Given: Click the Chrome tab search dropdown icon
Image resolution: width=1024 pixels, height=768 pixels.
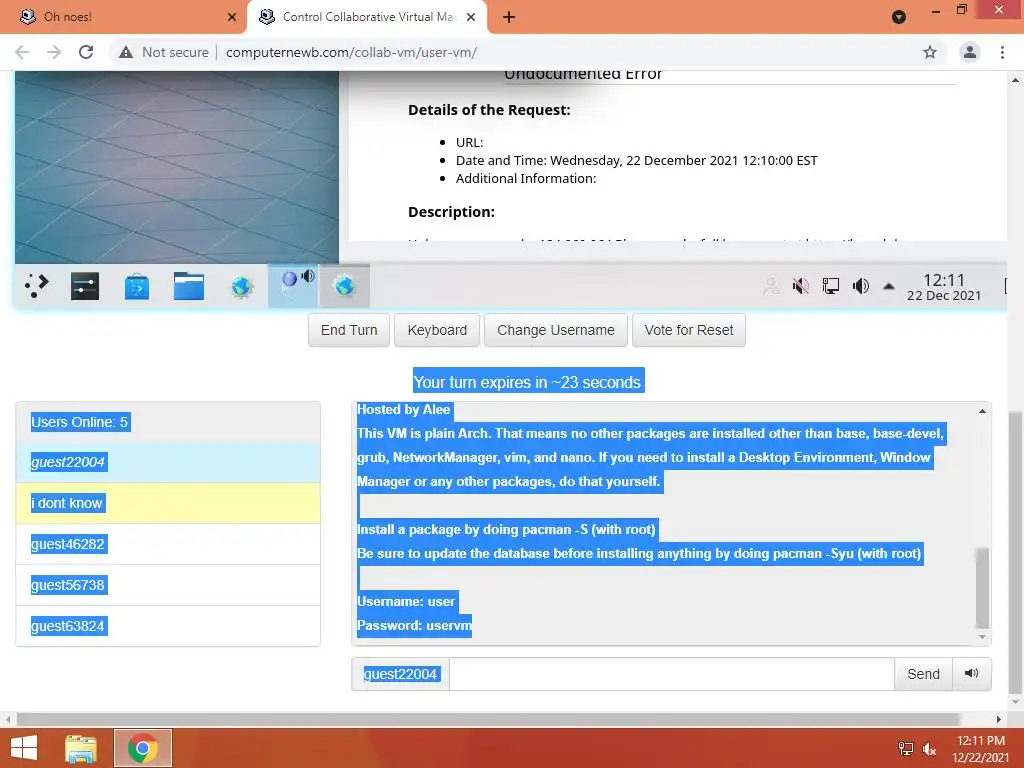Looking at the screenshot, I should point(899,17).
